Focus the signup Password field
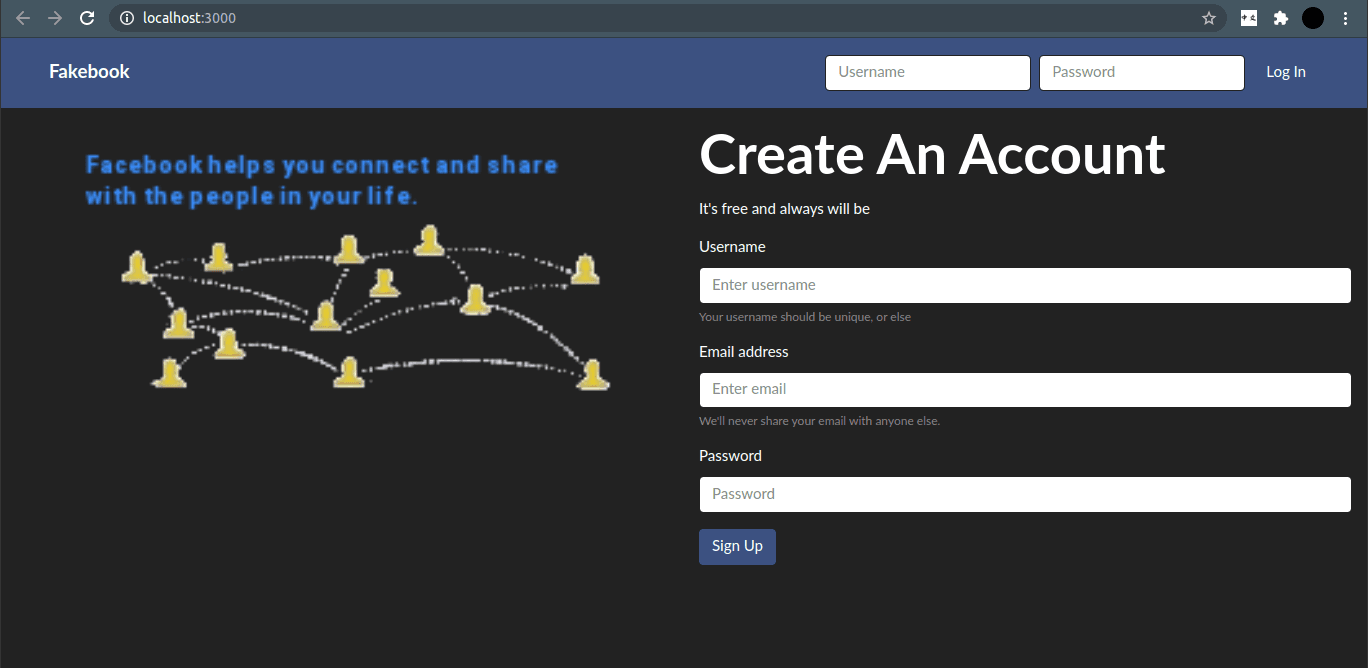Viewport: 1368px width, 668px height. [x=1025, y=494]
